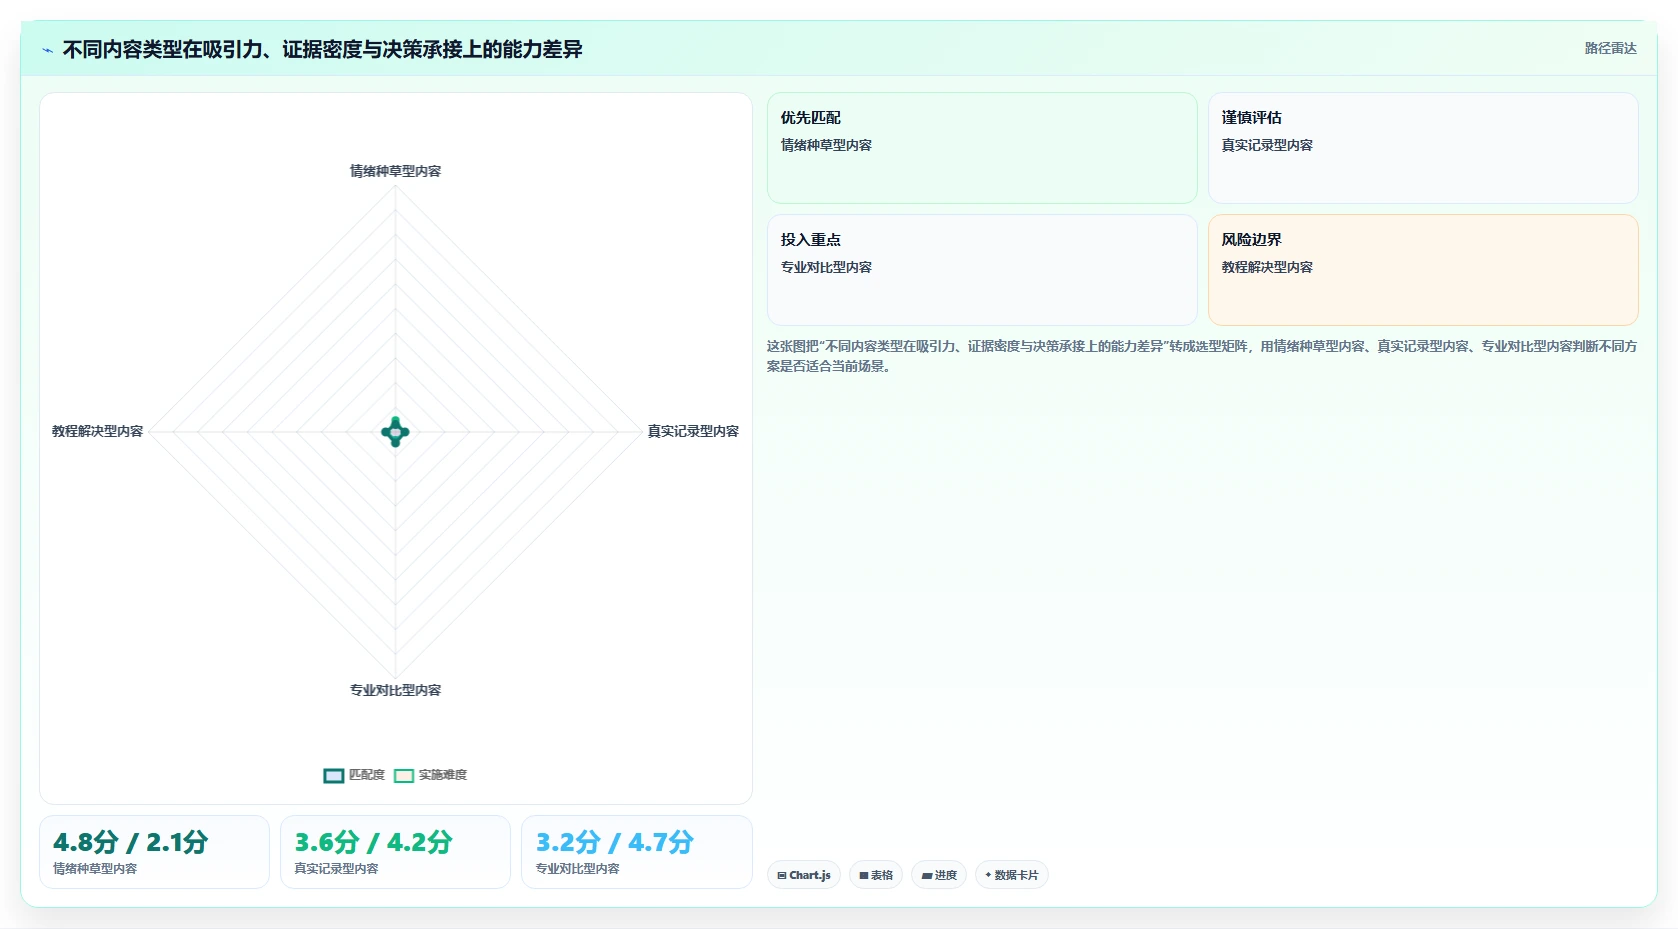Click the 情绪种草型内容 radar axis label
The width and height of the screenshot is (1678, 929).
pos(395,171)
